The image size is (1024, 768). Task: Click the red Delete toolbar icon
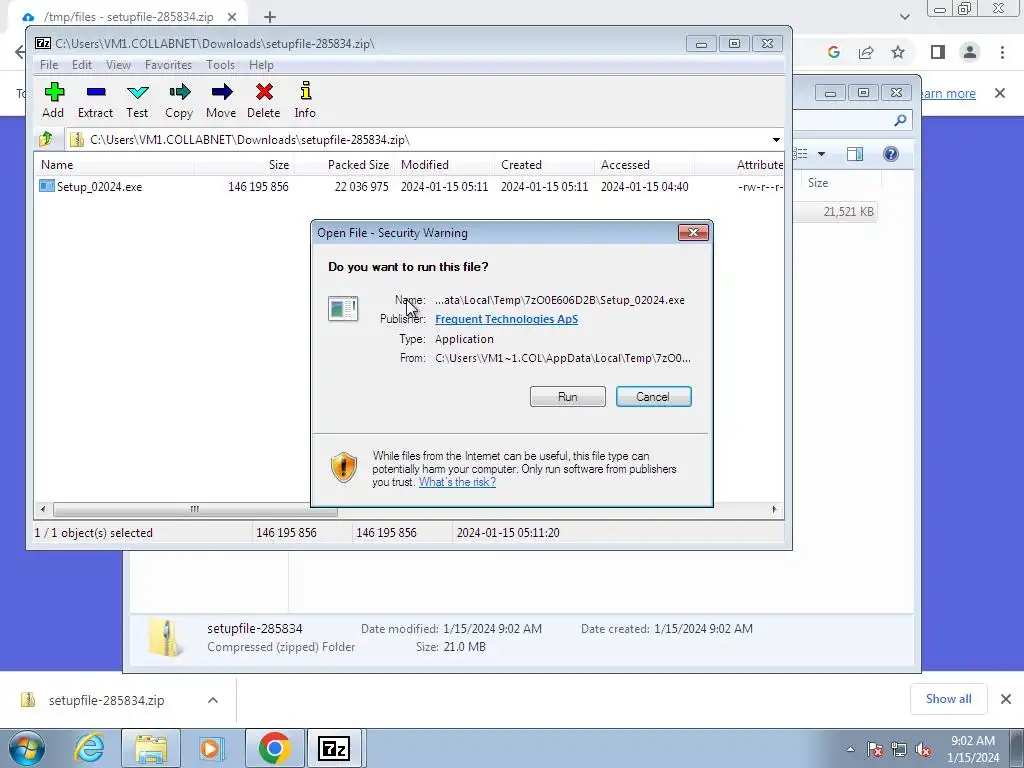tap(264, 100)
